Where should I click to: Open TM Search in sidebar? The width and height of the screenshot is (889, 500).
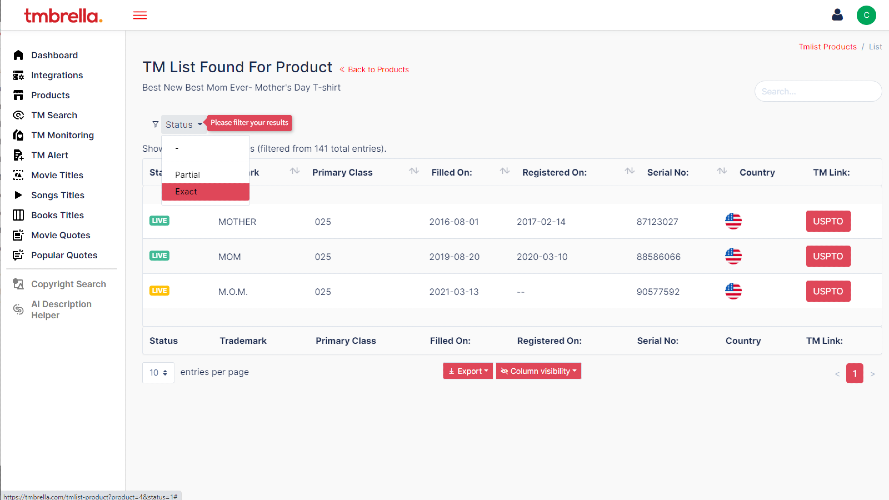53,115
